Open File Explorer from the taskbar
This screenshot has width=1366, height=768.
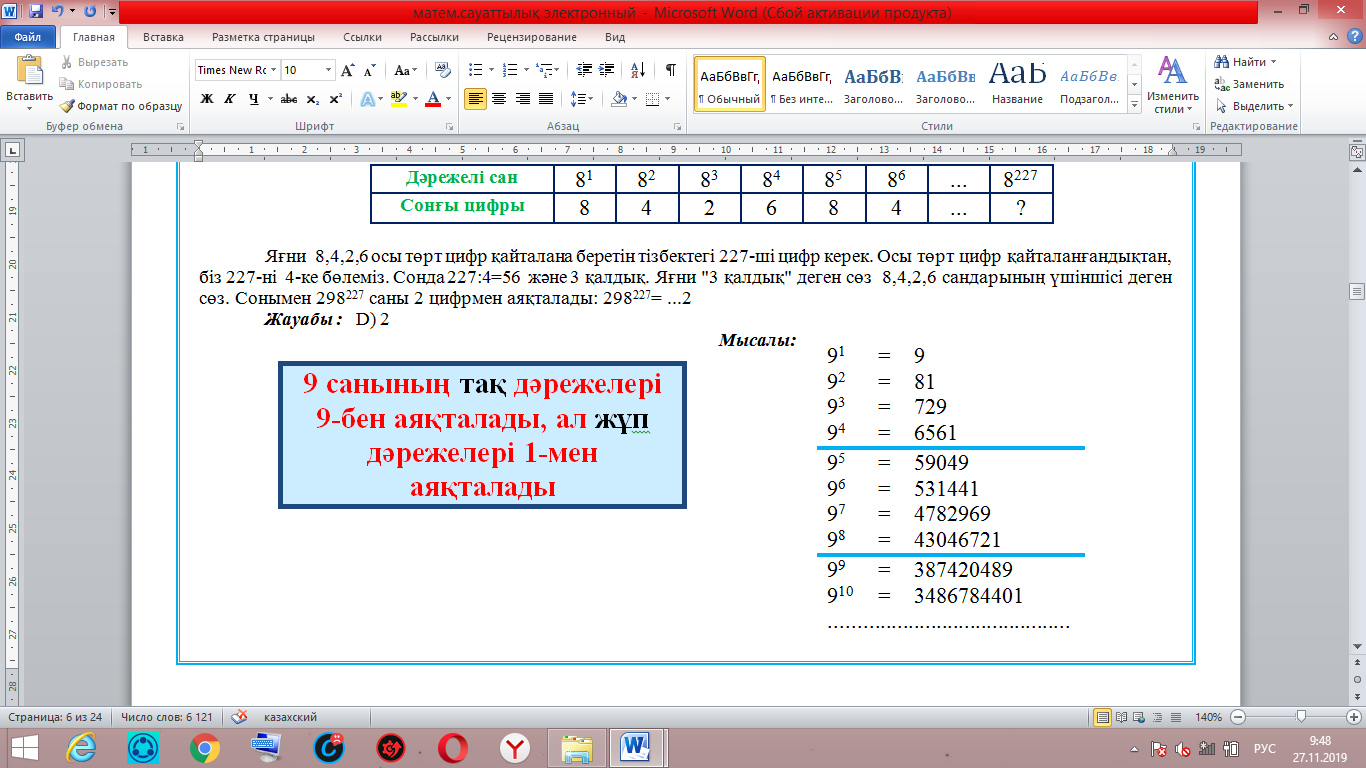point(576,747)
